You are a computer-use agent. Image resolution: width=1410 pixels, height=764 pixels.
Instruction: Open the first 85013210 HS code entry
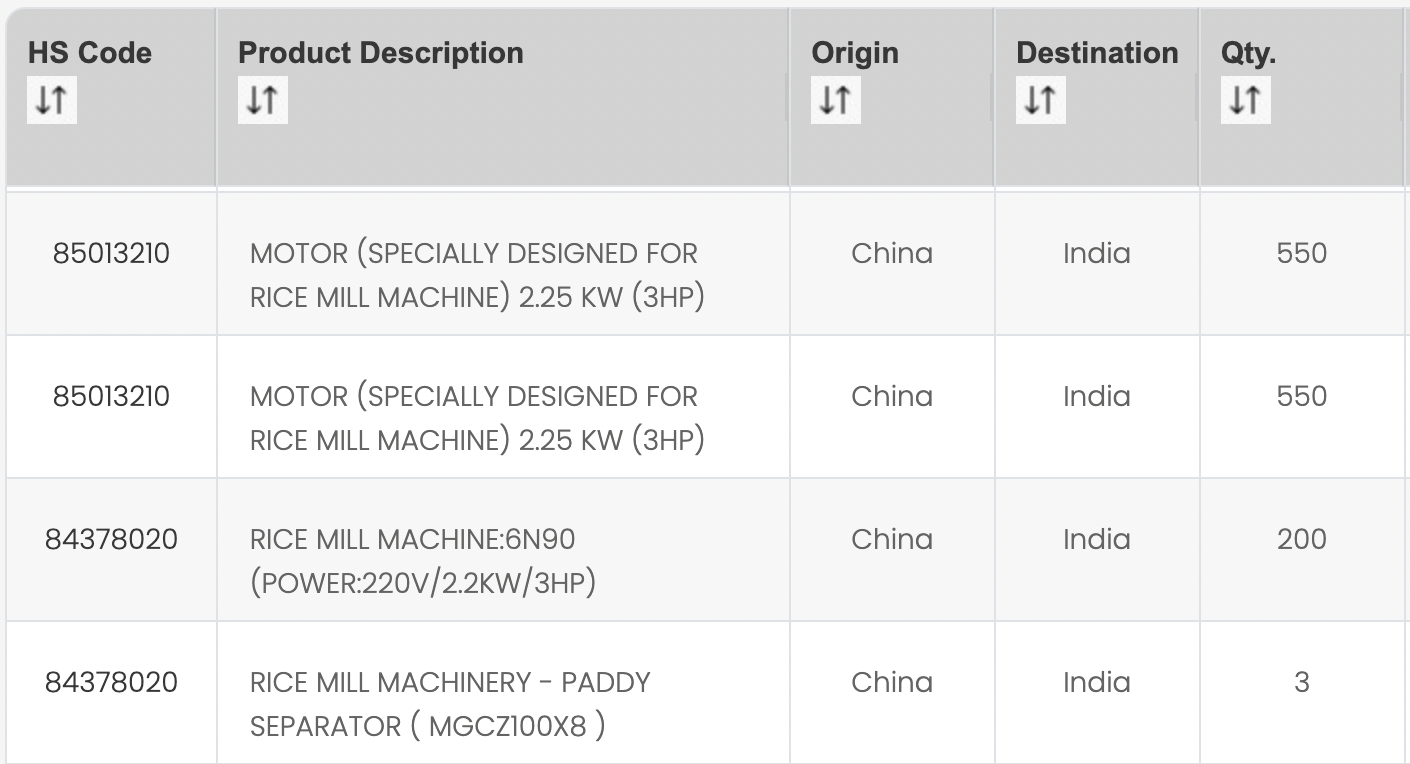(111, 253)
